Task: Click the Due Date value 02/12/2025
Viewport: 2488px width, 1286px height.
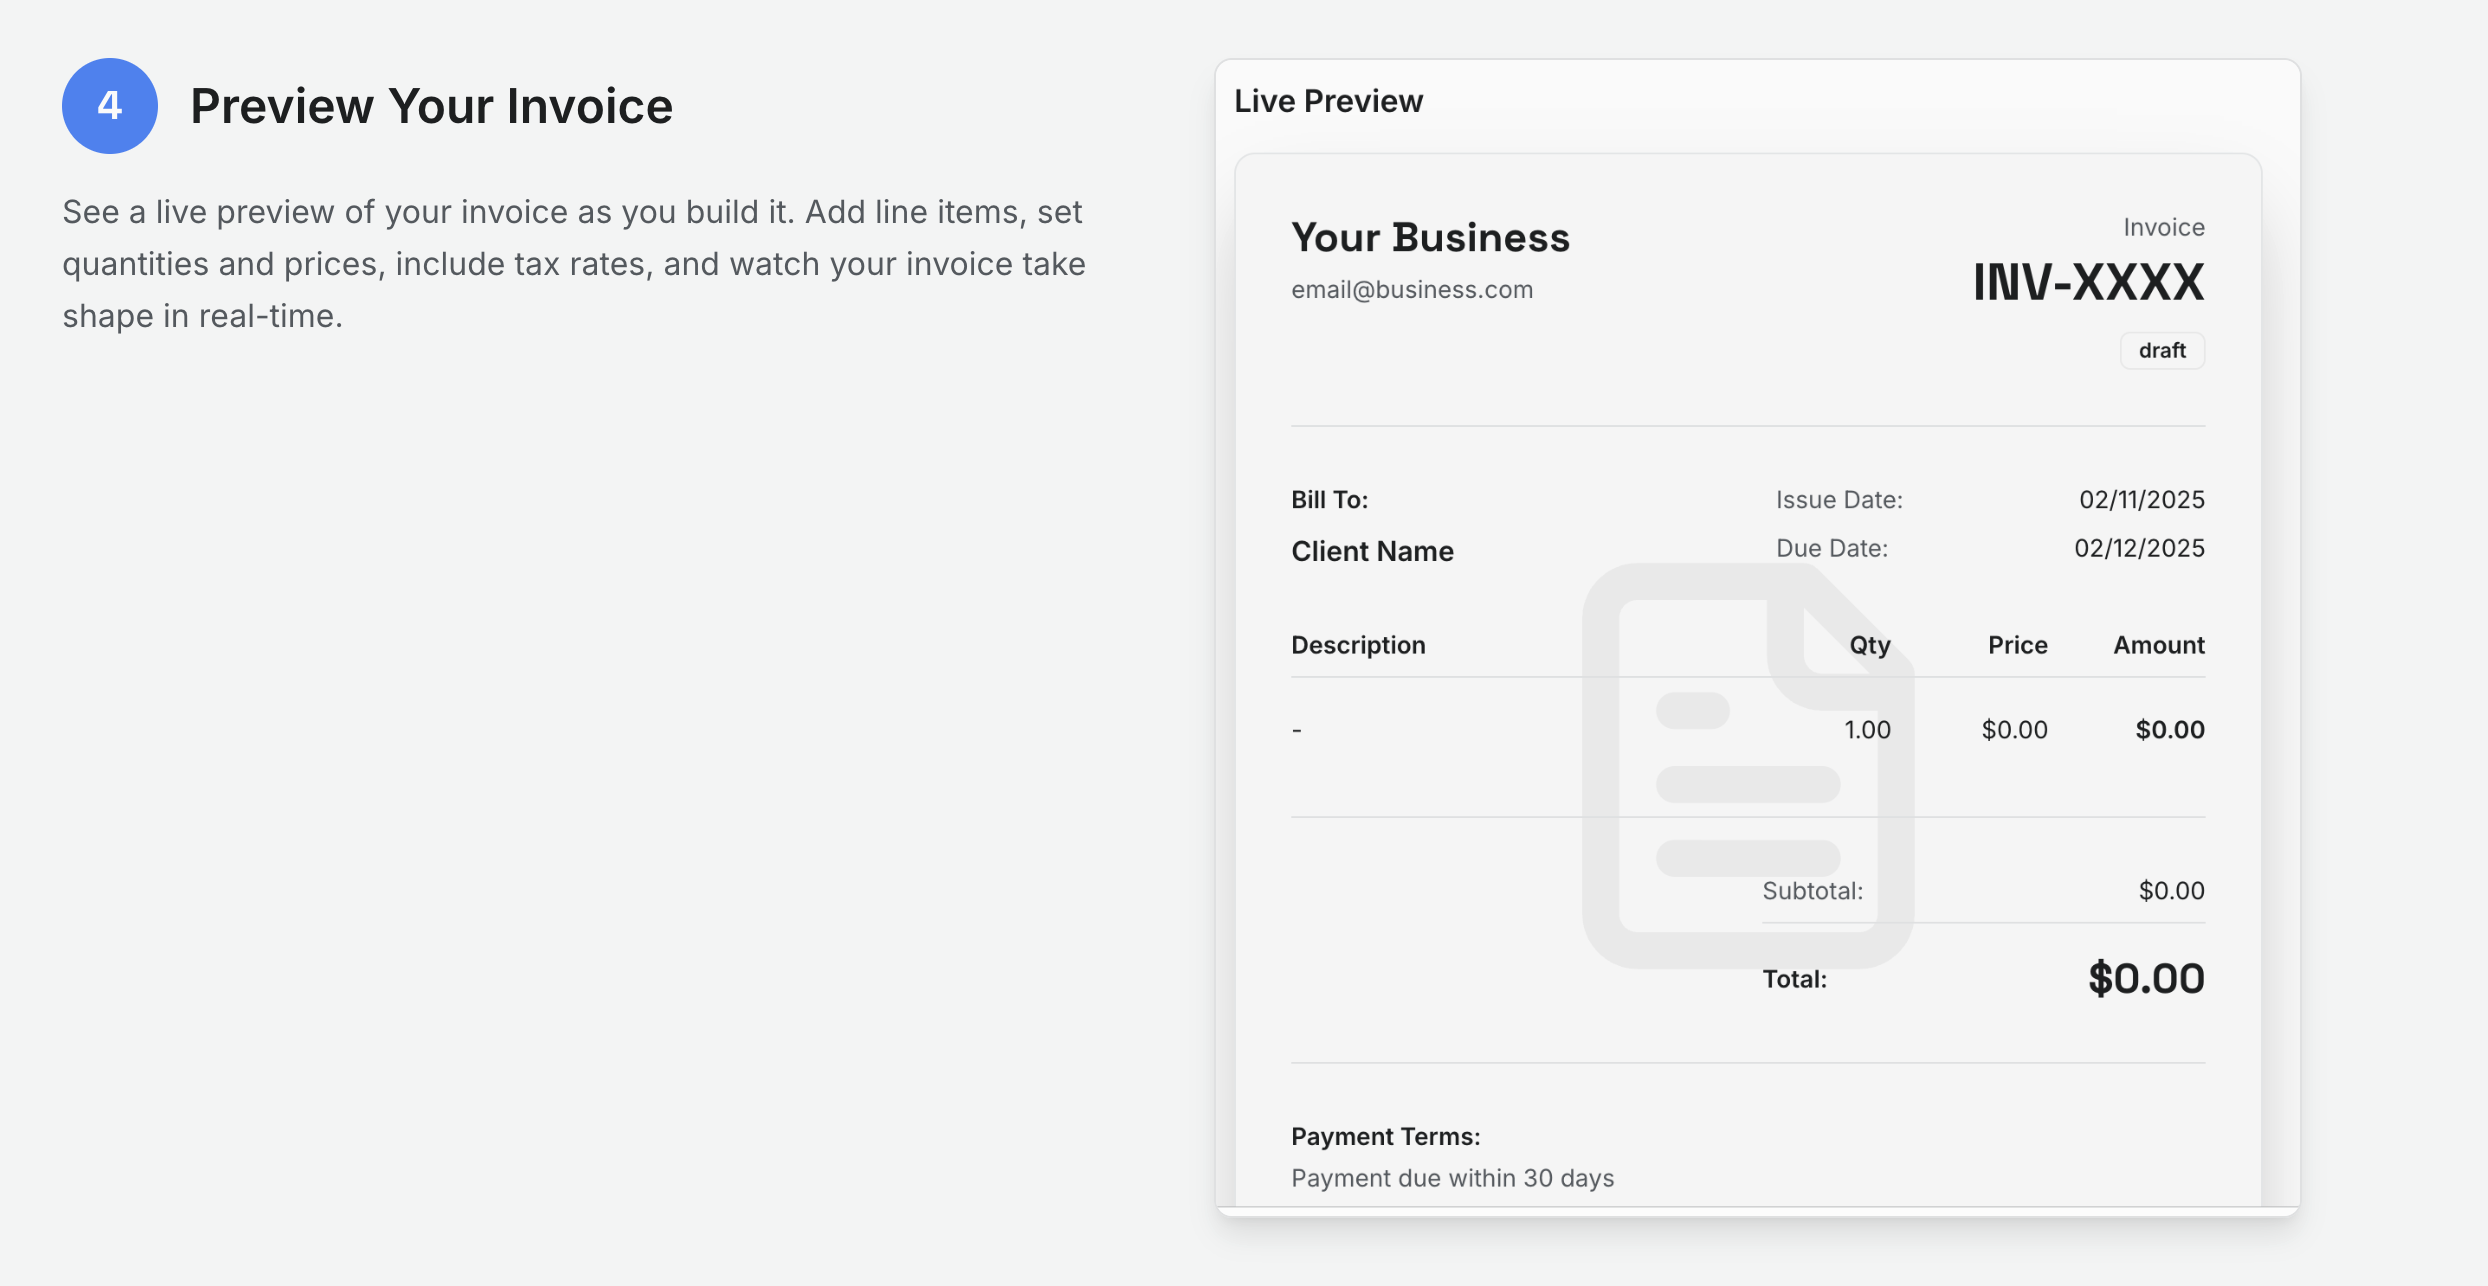Action: point(2140,548)
